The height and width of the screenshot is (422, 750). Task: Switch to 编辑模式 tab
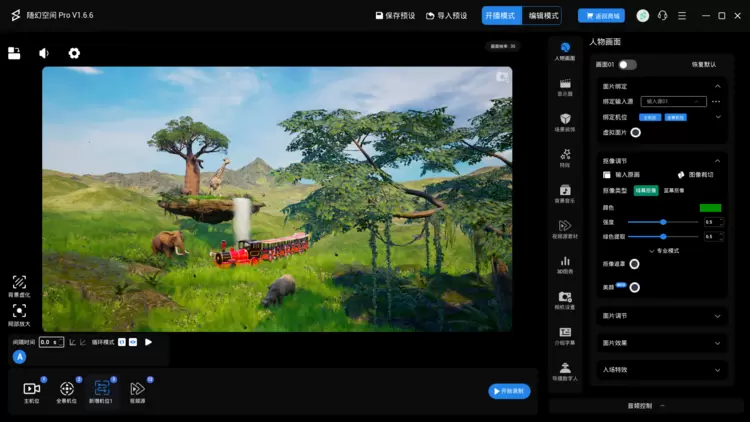[x=543, y=16]
